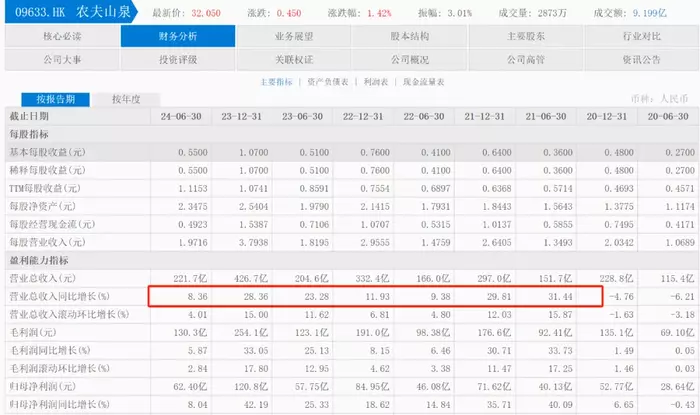Open the 行业对比 tab
The height and width of the screenshot is (415, 700).
tap(642, 36)
